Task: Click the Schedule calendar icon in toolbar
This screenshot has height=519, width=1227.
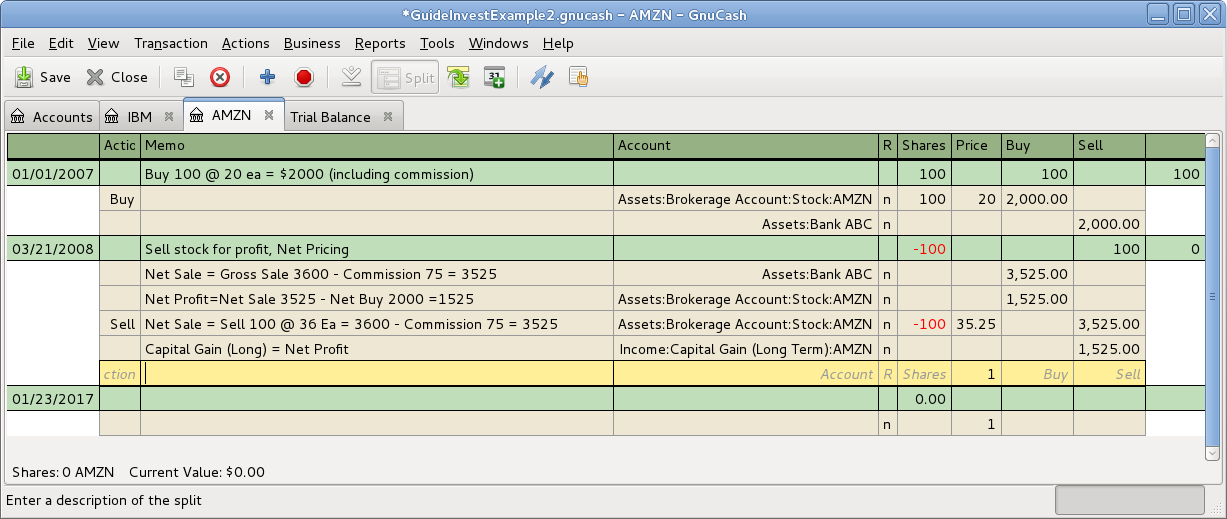Action: coord(494,77)
